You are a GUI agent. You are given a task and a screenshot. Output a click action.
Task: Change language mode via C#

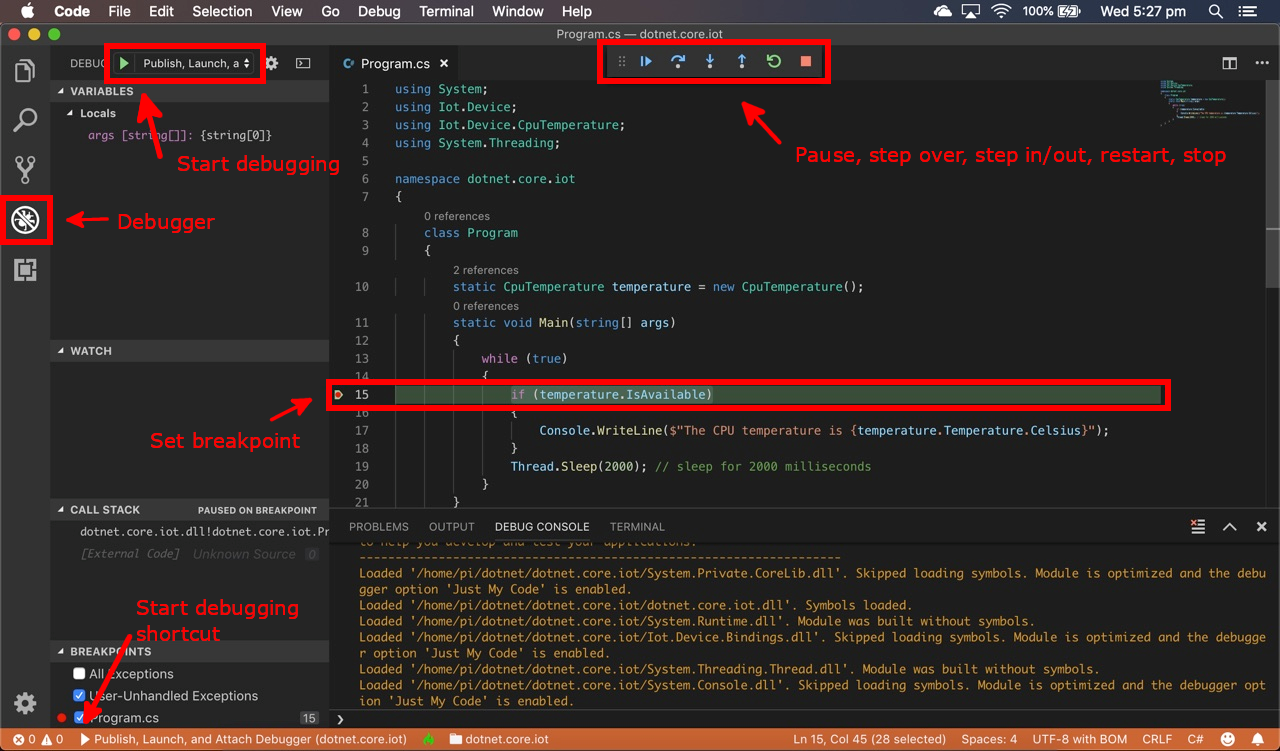click(x=1195, y=739)
